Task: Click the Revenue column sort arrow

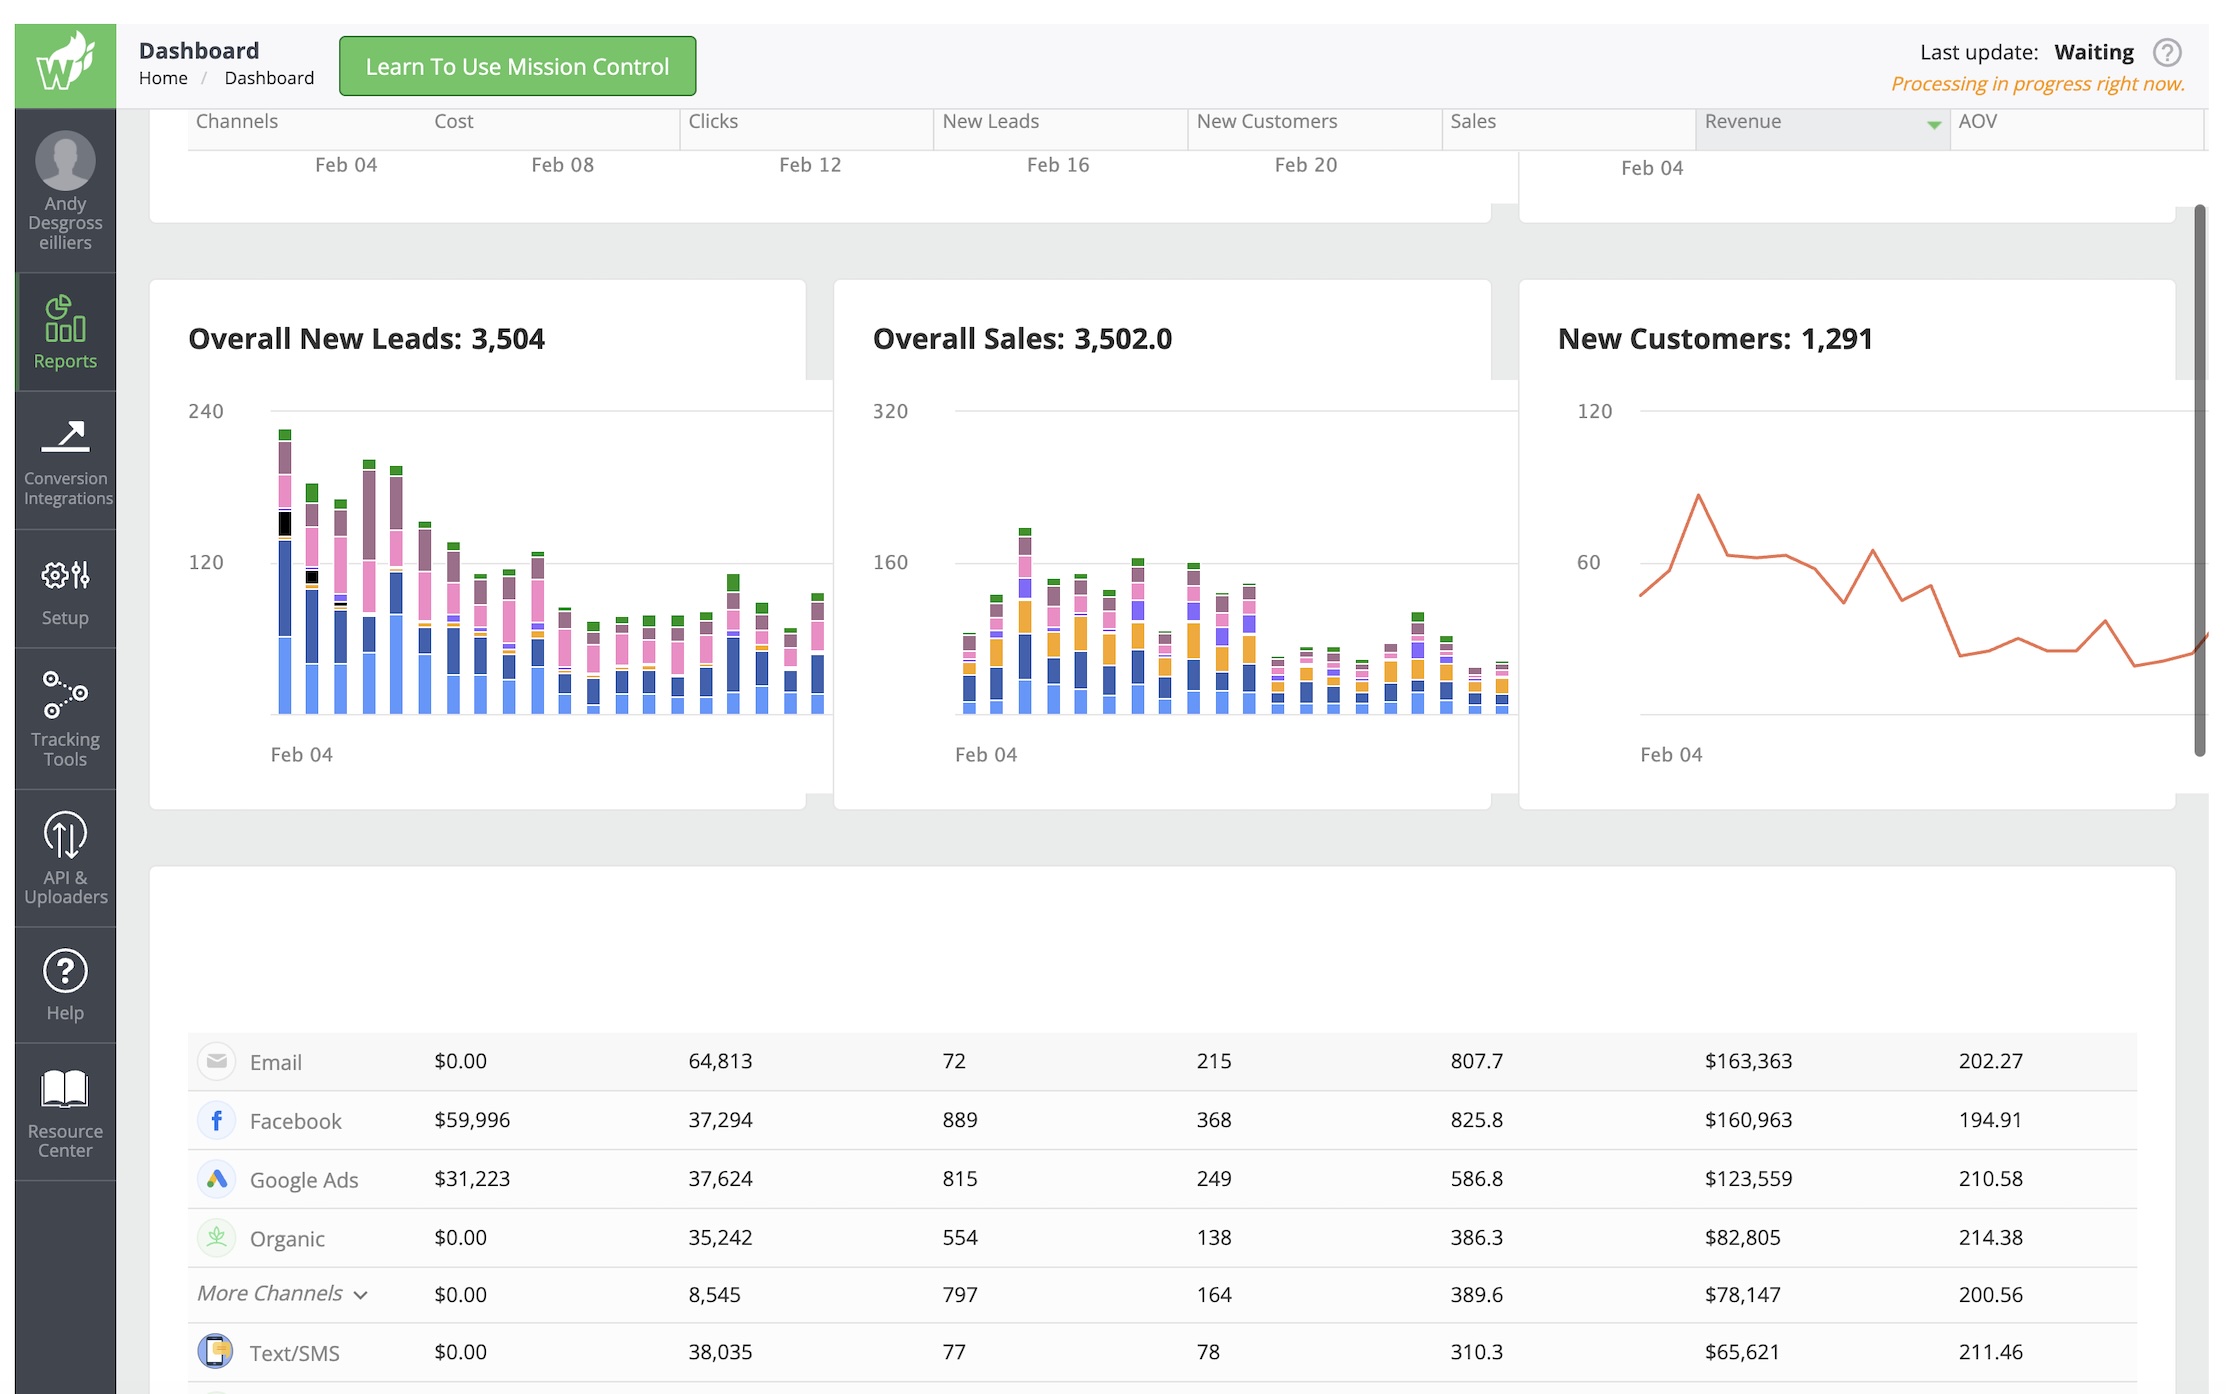Action: [1934, 125]
